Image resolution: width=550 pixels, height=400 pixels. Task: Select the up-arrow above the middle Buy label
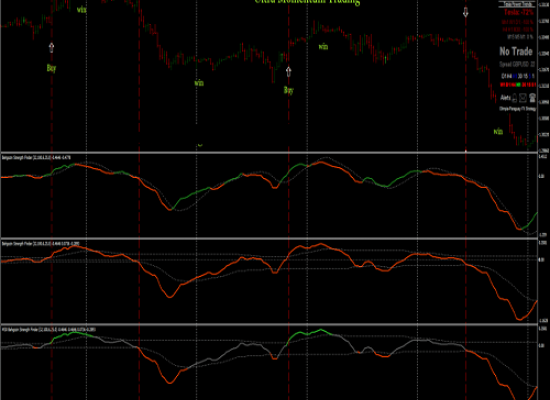[x=288, y=72]
